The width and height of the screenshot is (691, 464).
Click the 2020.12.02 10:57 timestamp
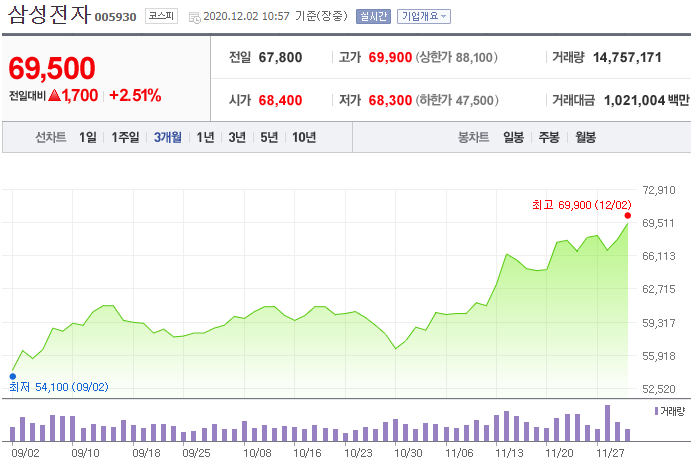(246, 16)
